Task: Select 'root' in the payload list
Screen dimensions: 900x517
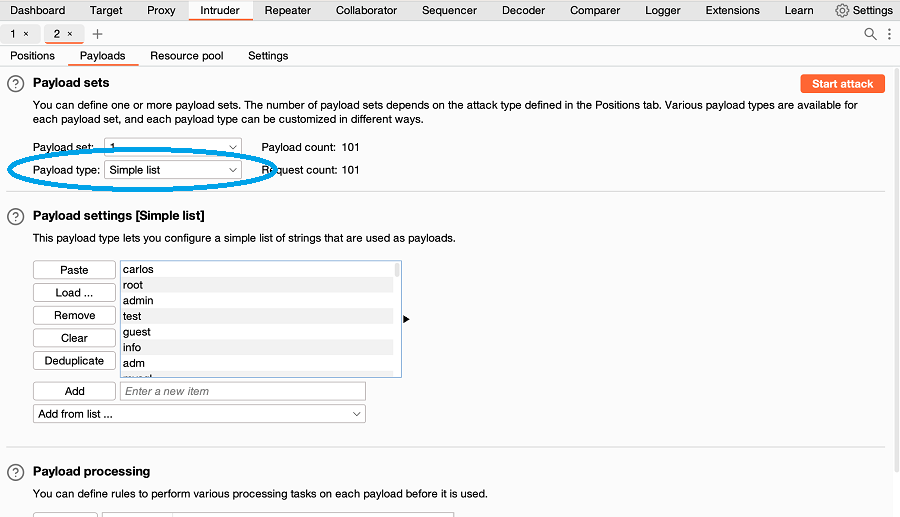Action: coord(257,285)
